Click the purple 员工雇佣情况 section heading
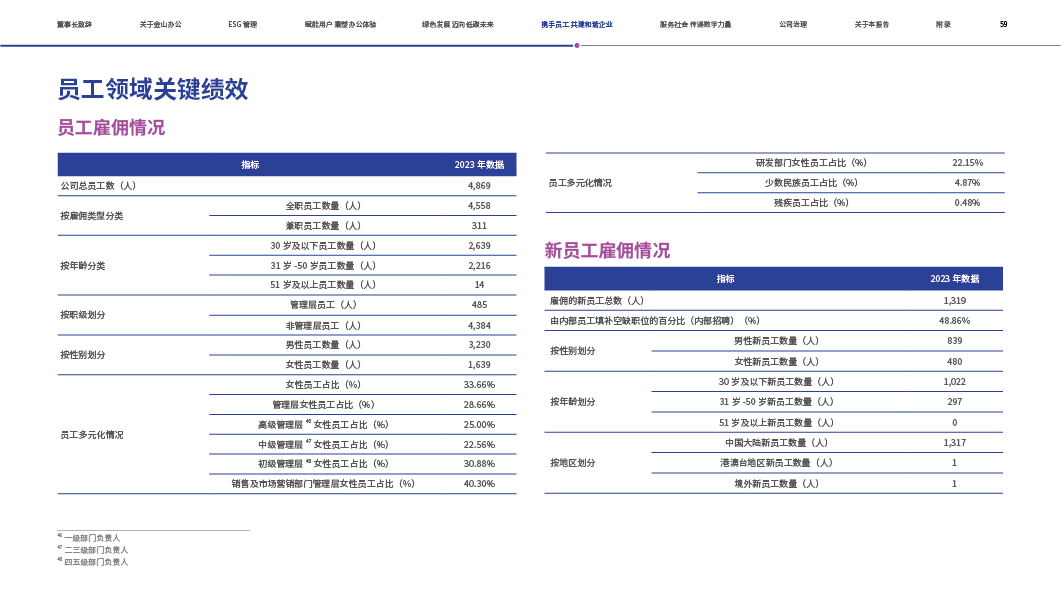The width and height of the screenshot is (1061, 596). click(111, 128)
